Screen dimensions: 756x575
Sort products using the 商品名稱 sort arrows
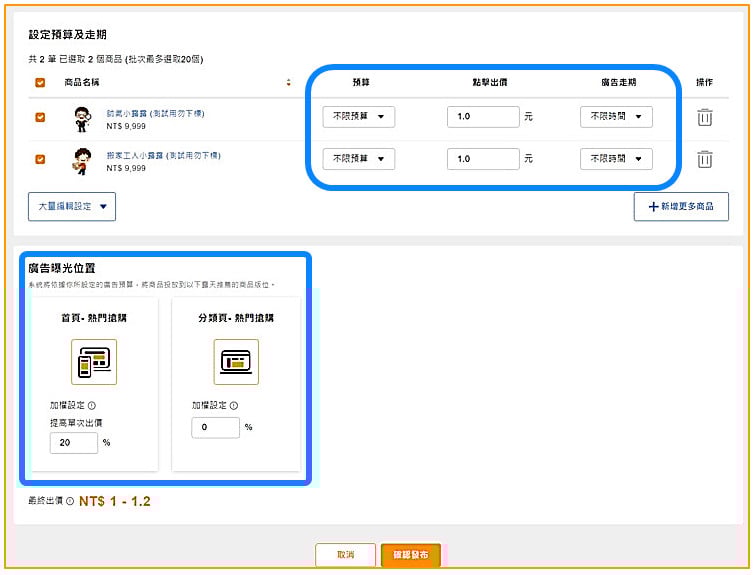coord(289,82)
